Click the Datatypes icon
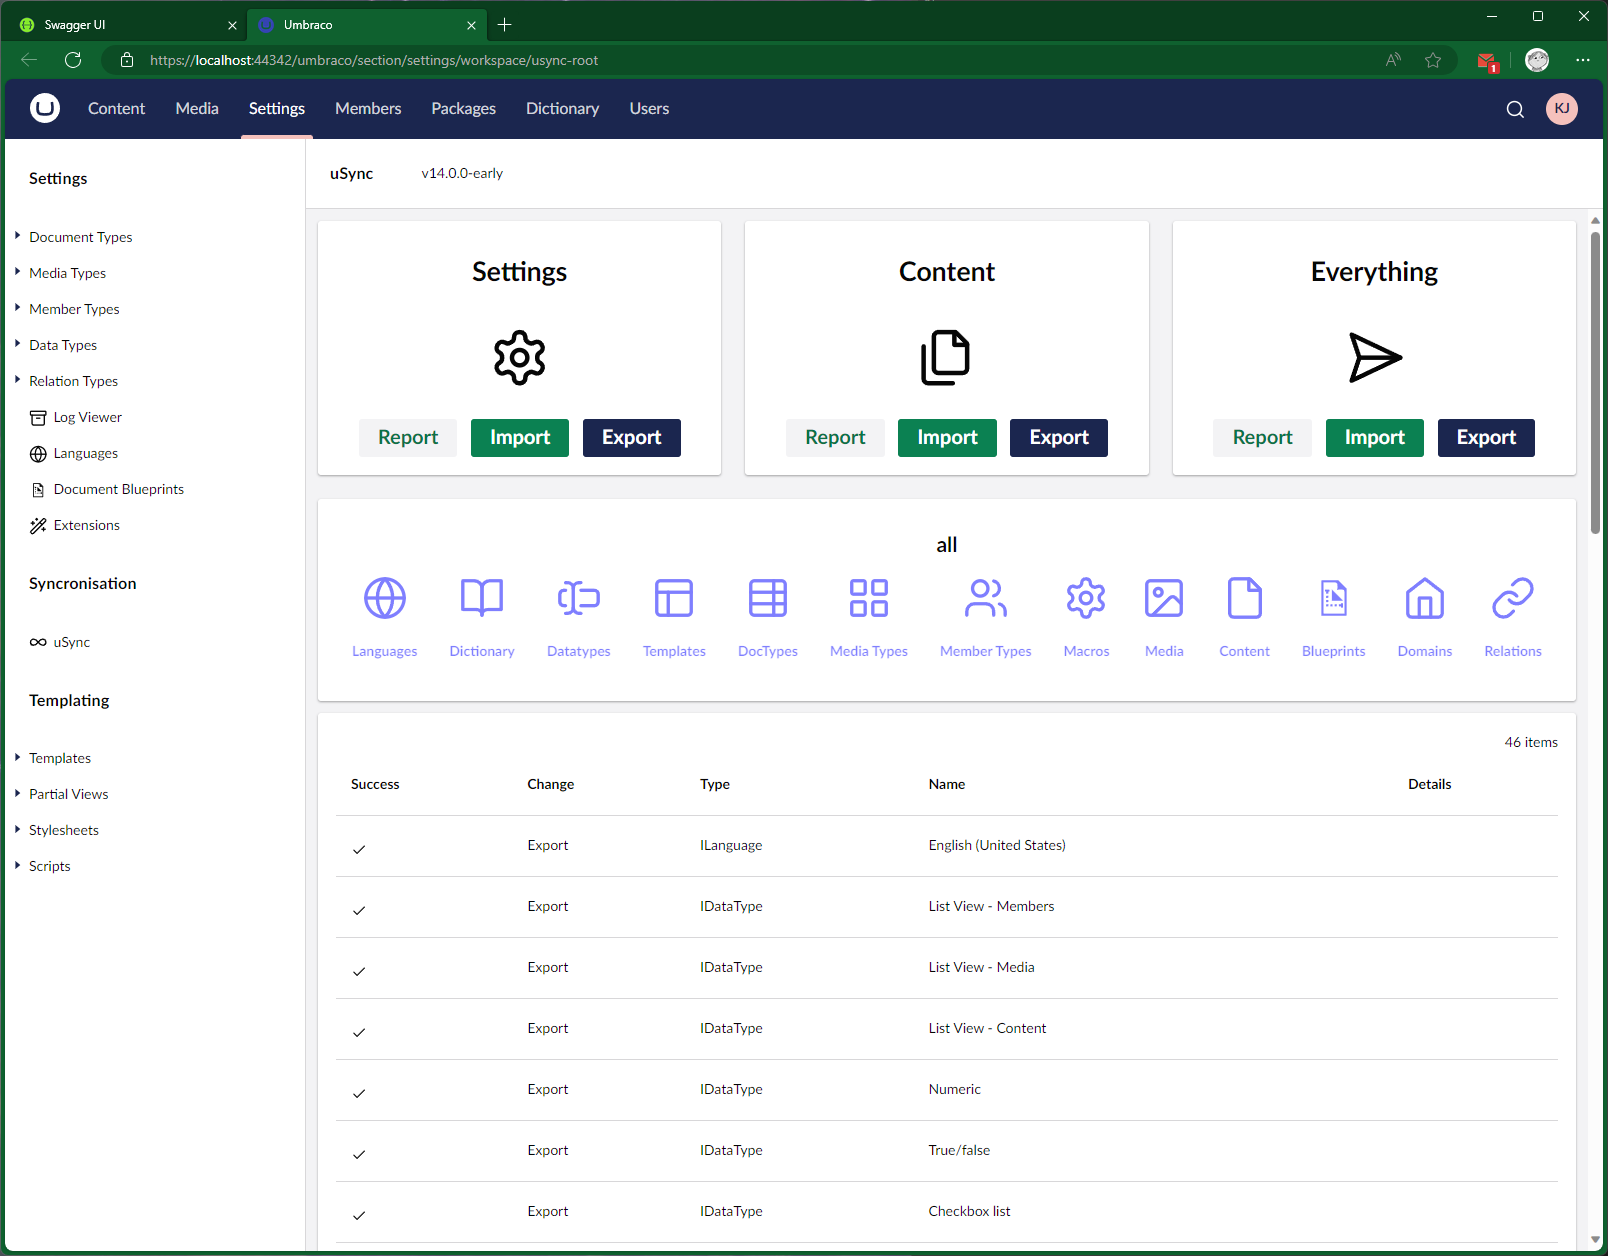 click(579, 598)
